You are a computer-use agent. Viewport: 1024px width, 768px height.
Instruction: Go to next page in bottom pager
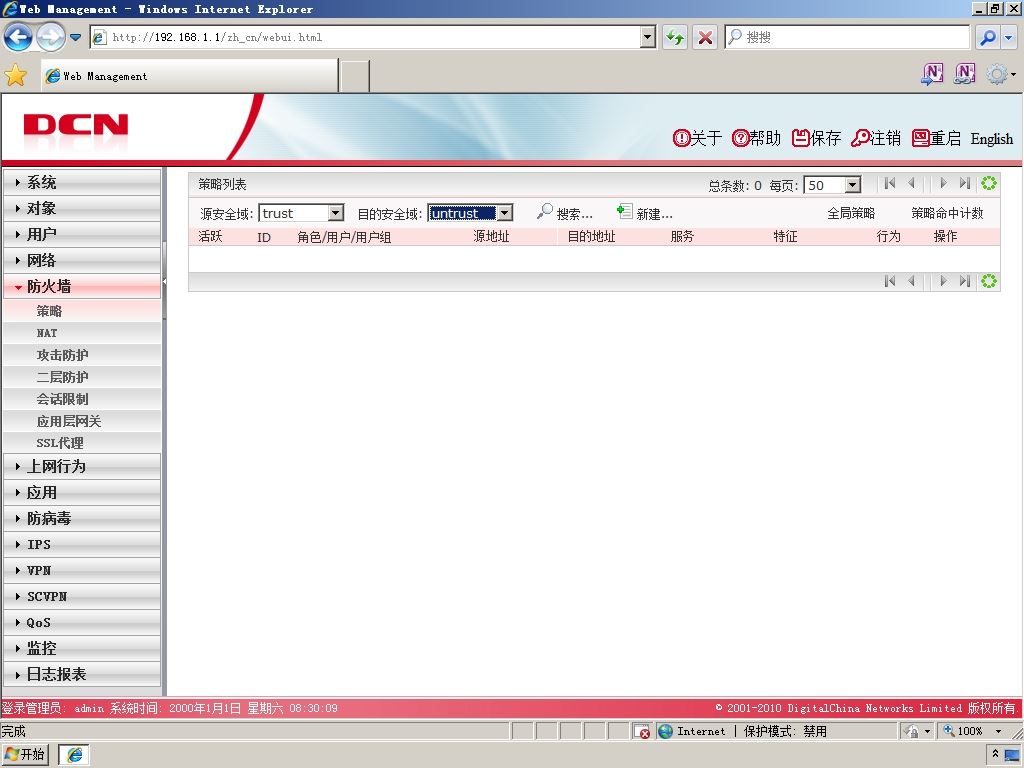[x=943, y=281]
